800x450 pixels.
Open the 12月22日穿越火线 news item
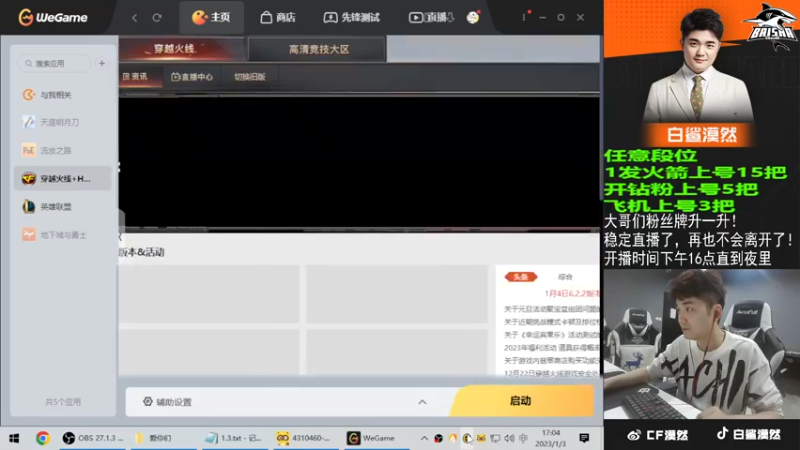552,373
